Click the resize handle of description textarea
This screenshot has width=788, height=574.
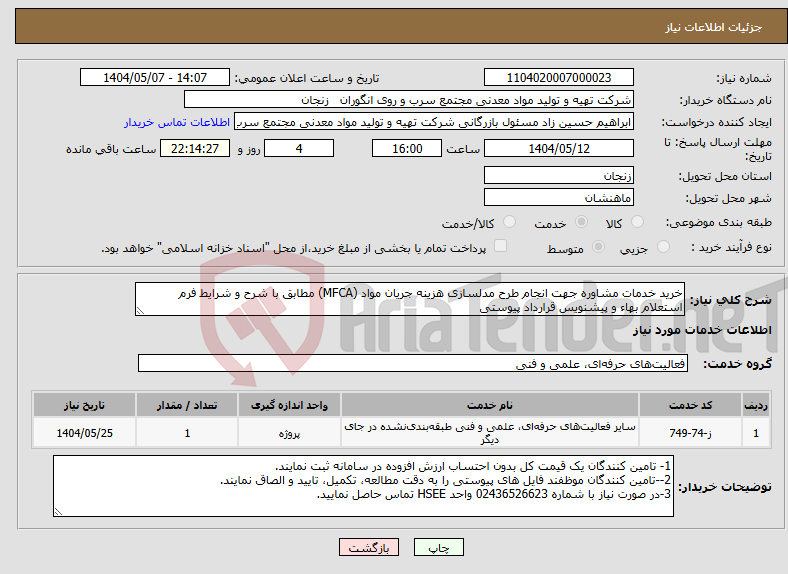coord(140,311)
